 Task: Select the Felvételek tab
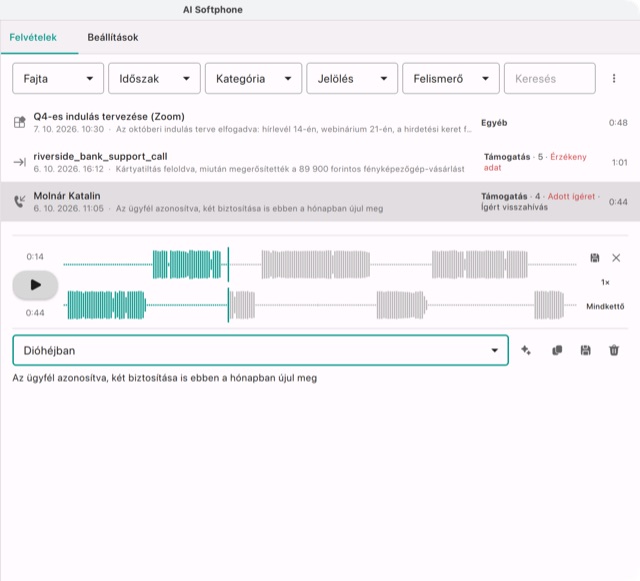[x=33, y=38]
